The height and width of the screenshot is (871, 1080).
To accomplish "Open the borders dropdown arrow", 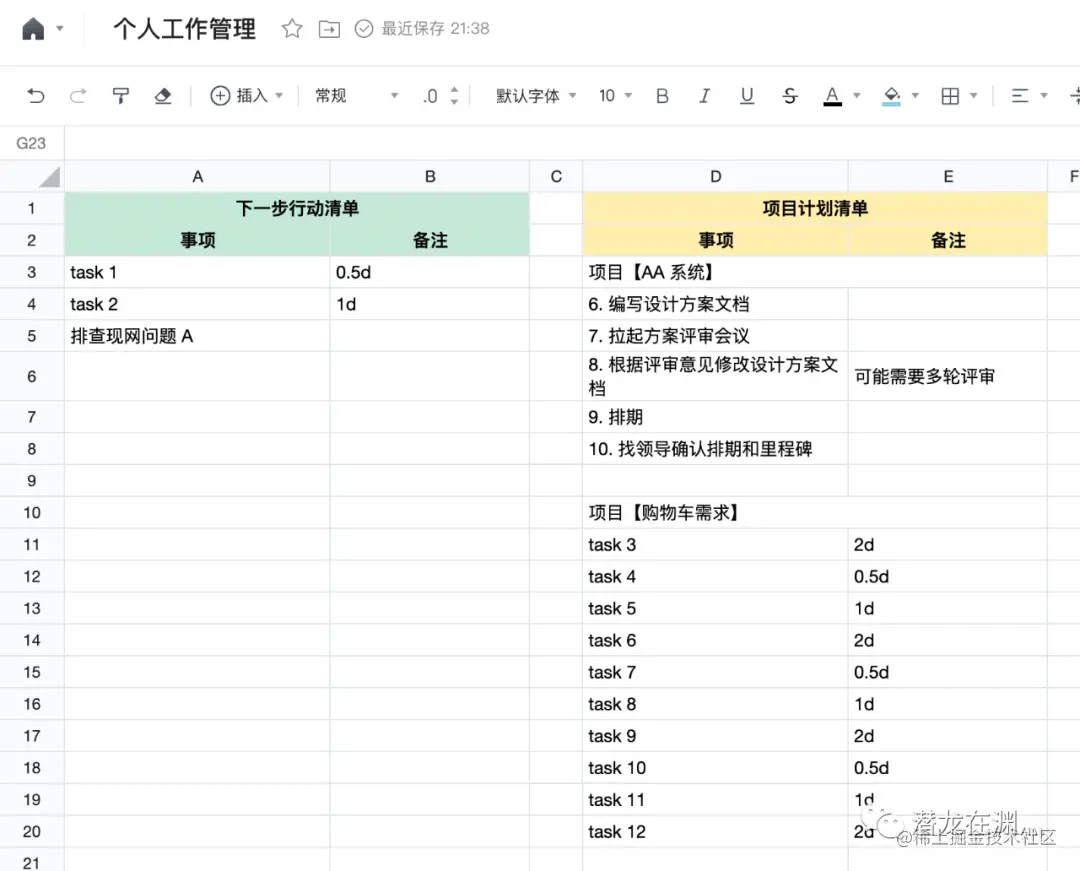I will click(974, 96).
